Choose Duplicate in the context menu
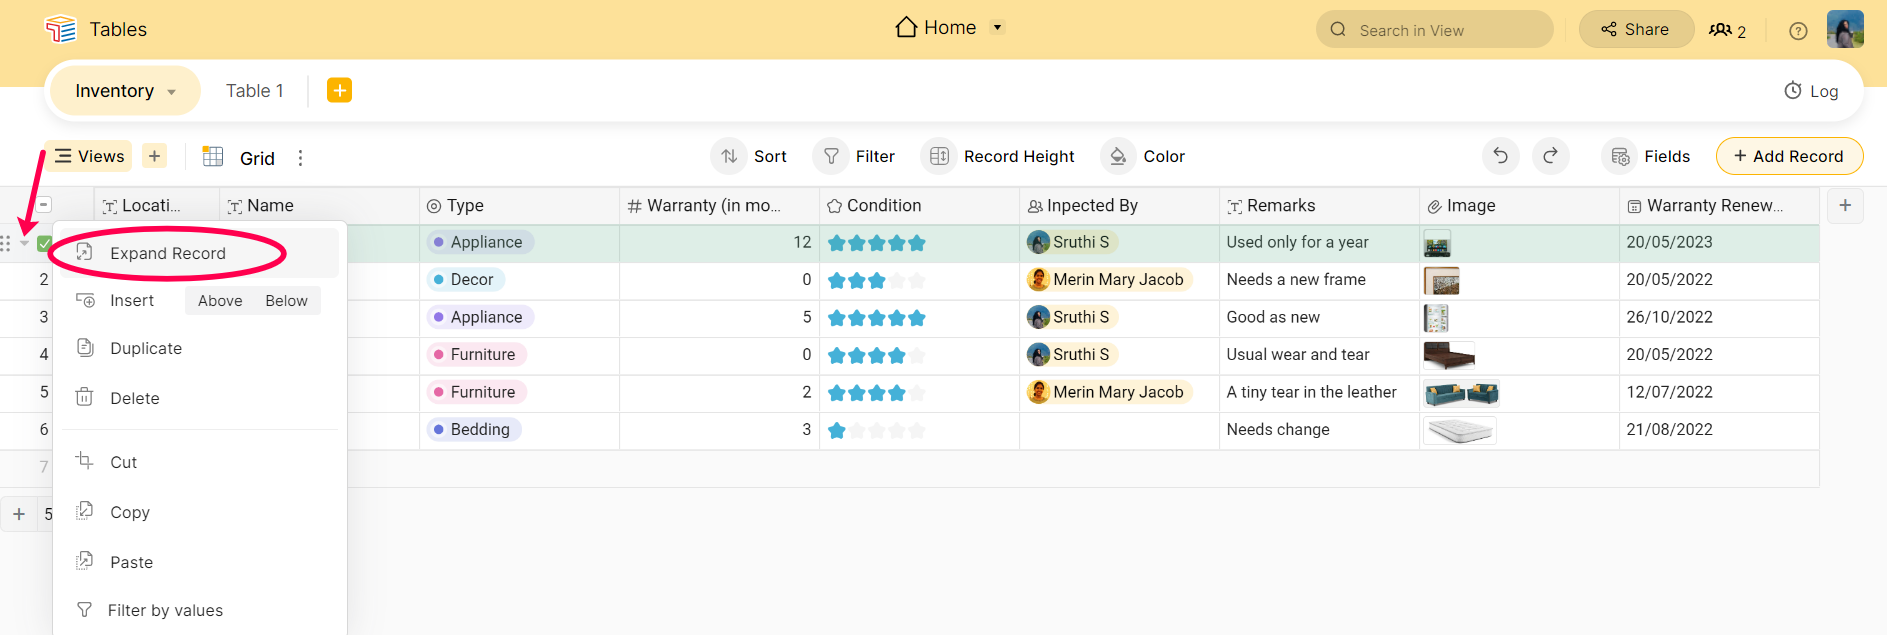 (146, 349)
